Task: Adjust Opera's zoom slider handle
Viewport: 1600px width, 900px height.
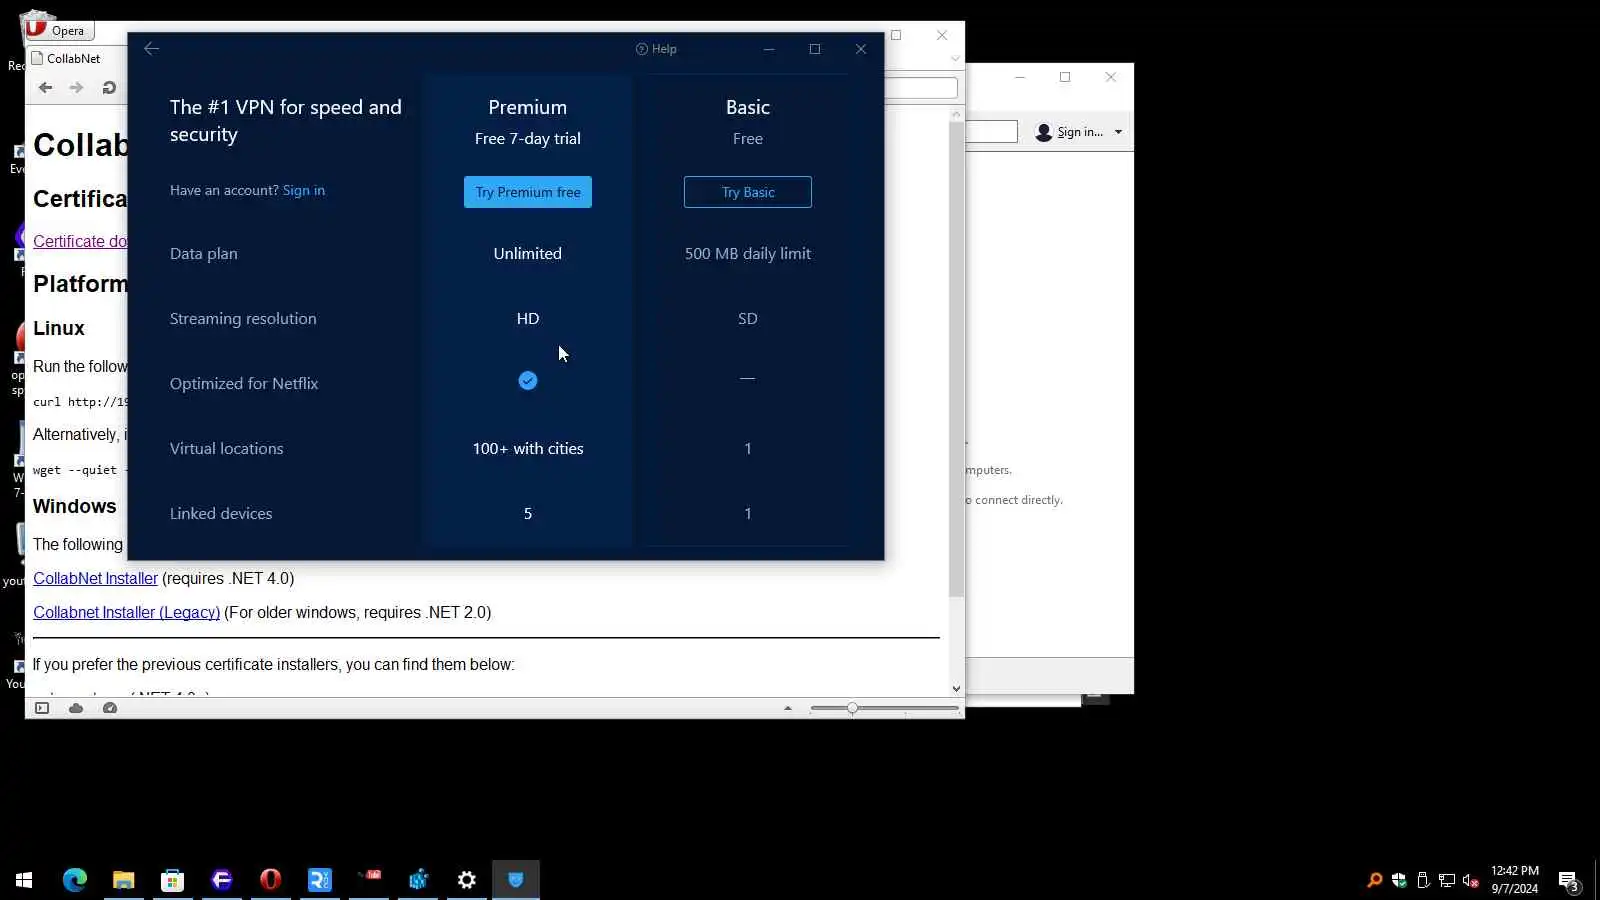Action: pos(852,708)
